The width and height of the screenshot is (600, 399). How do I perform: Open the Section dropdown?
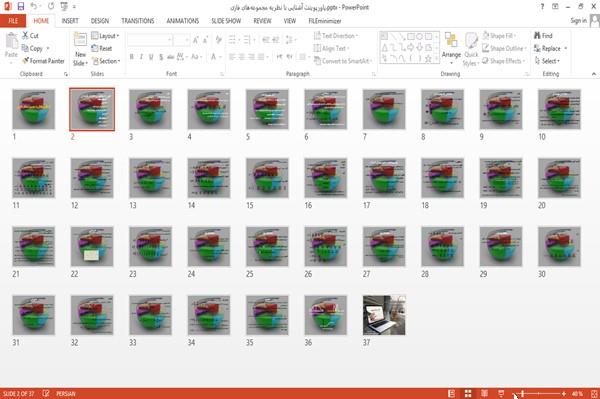(x=106, y=61)
